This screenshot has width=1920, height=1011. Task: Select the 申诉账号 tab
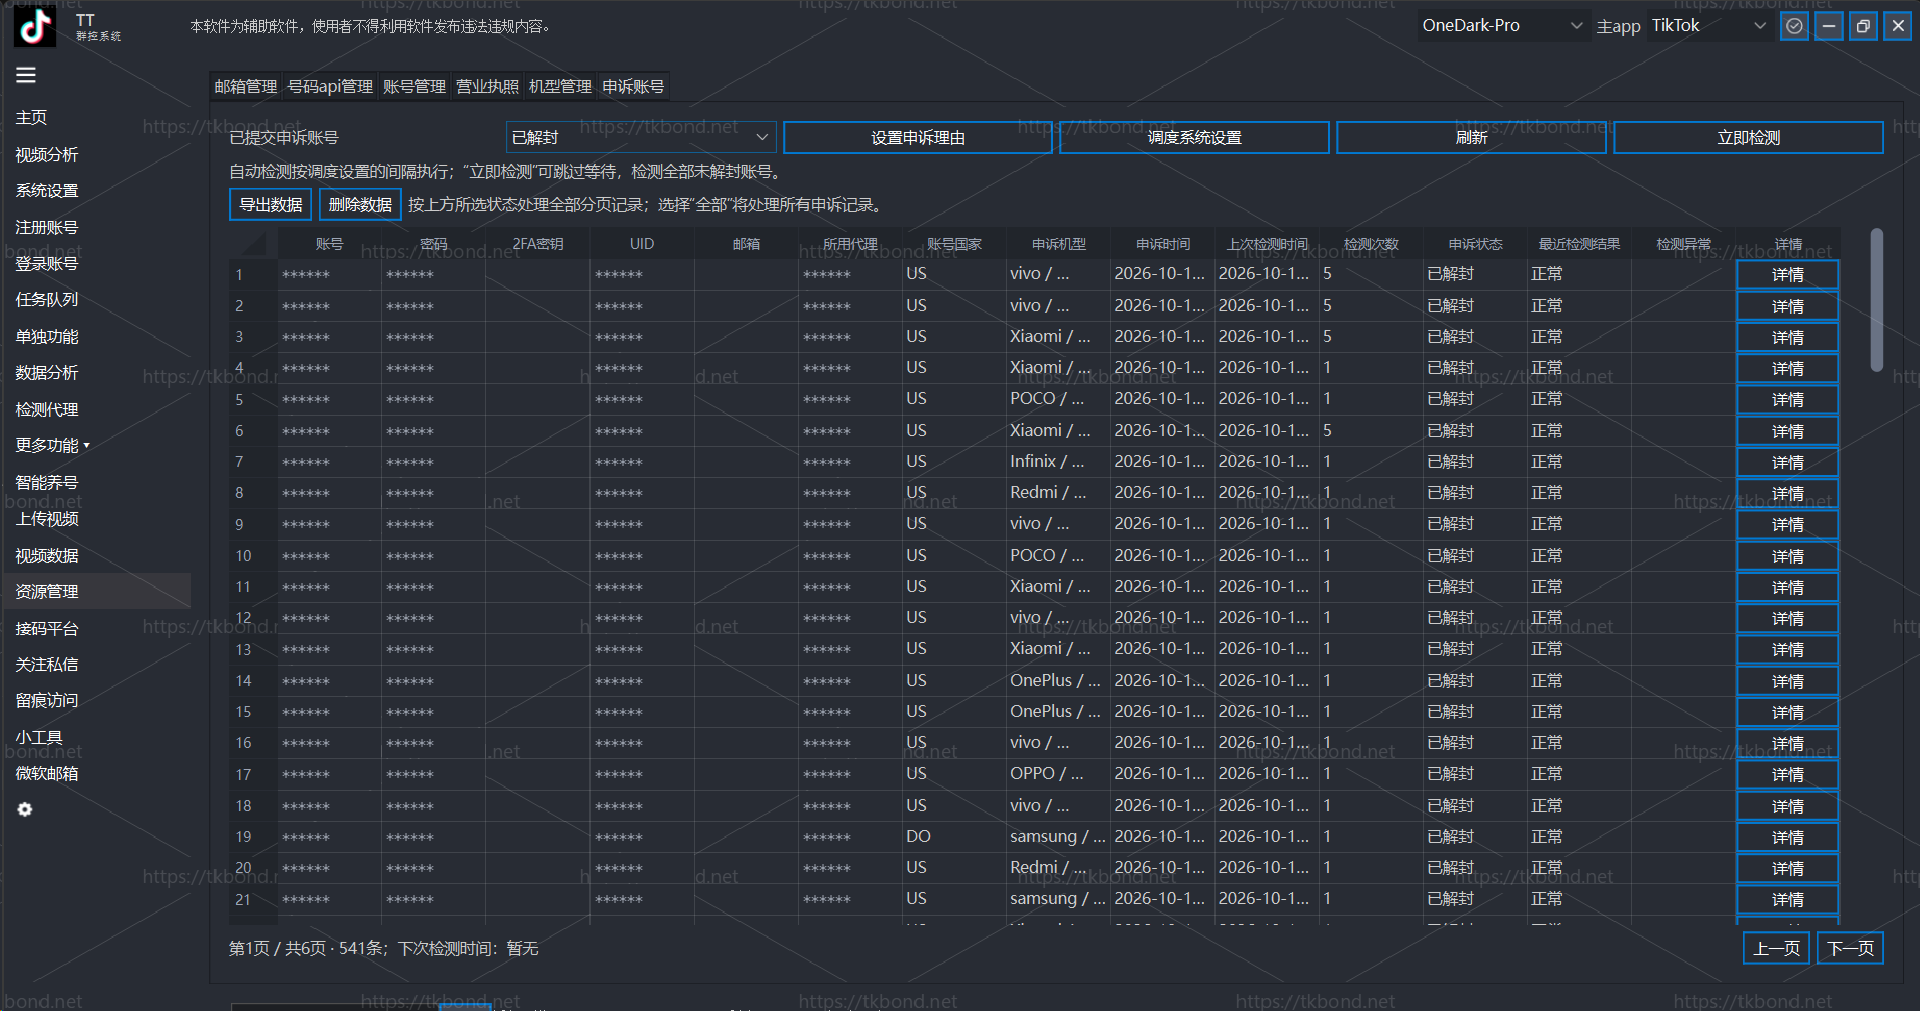click(633, 87)
